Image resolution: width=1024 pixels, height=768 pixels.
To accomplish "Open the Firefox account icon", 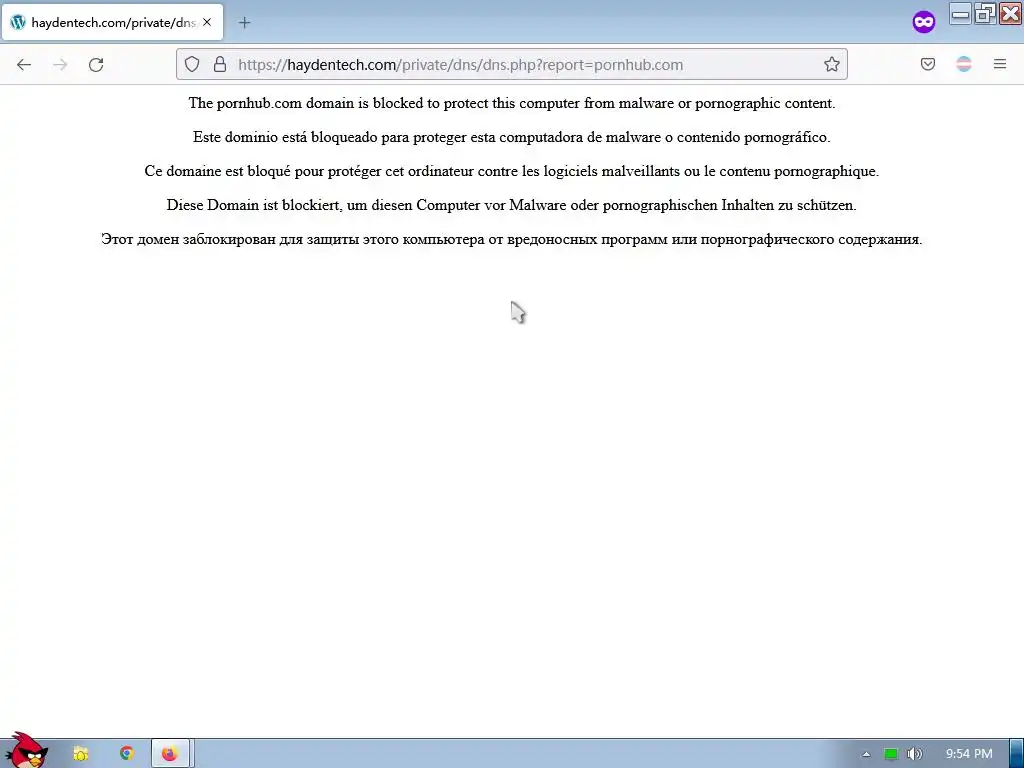I will (x=964, y=64).
